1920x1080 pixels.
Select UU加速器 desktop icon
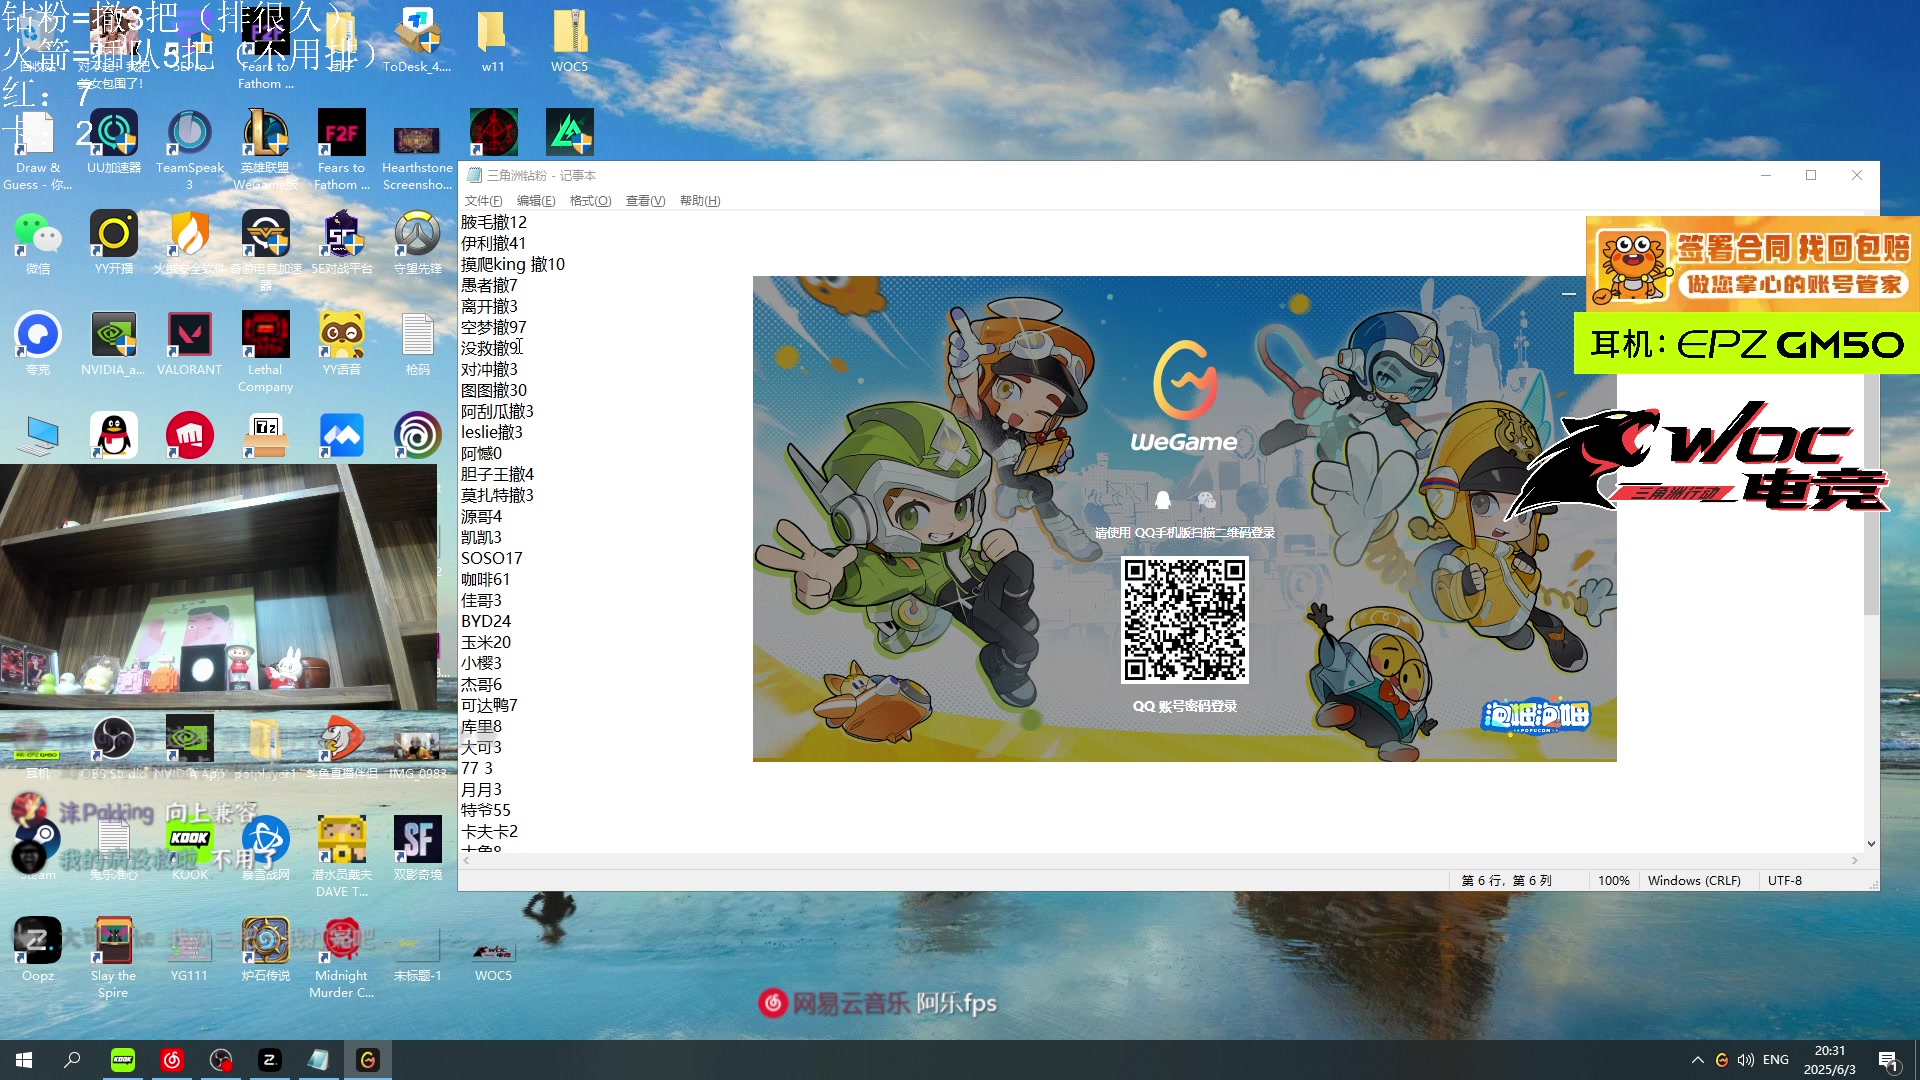(x=114, y=142)
